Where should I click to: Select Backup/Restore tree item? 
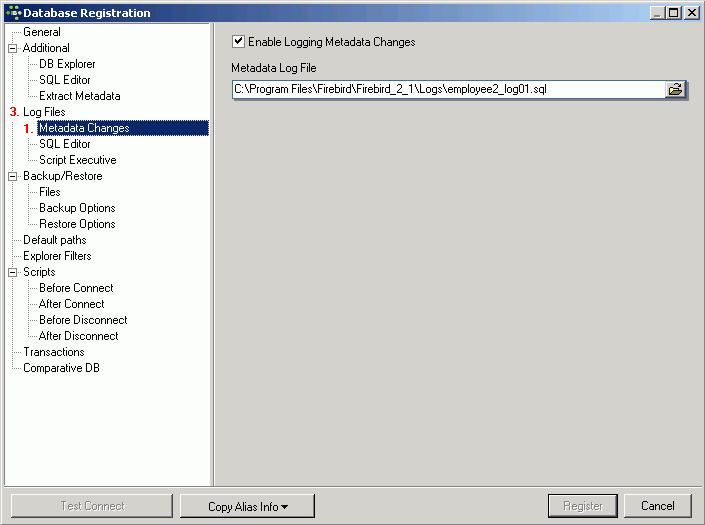click(62, 176)
